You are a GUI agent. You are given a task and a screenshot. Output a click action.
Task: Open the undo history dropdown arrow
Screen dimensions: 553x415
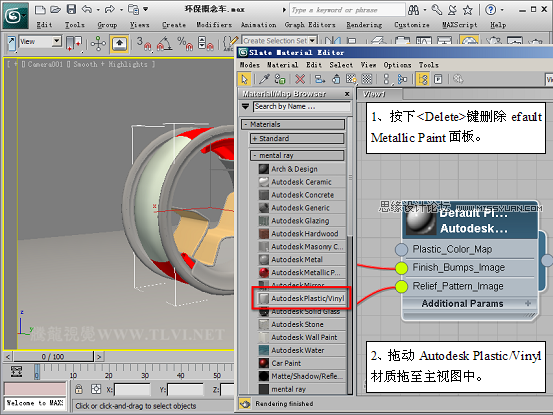point(98,10)
